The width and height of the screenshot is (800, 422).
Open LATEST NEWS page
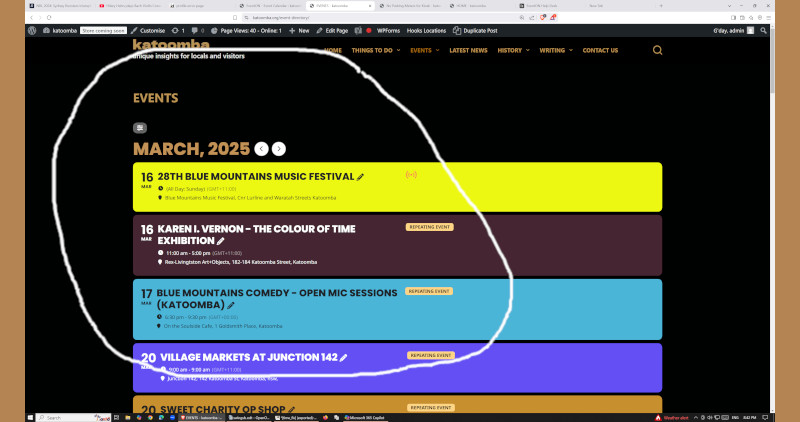[468, 51]
